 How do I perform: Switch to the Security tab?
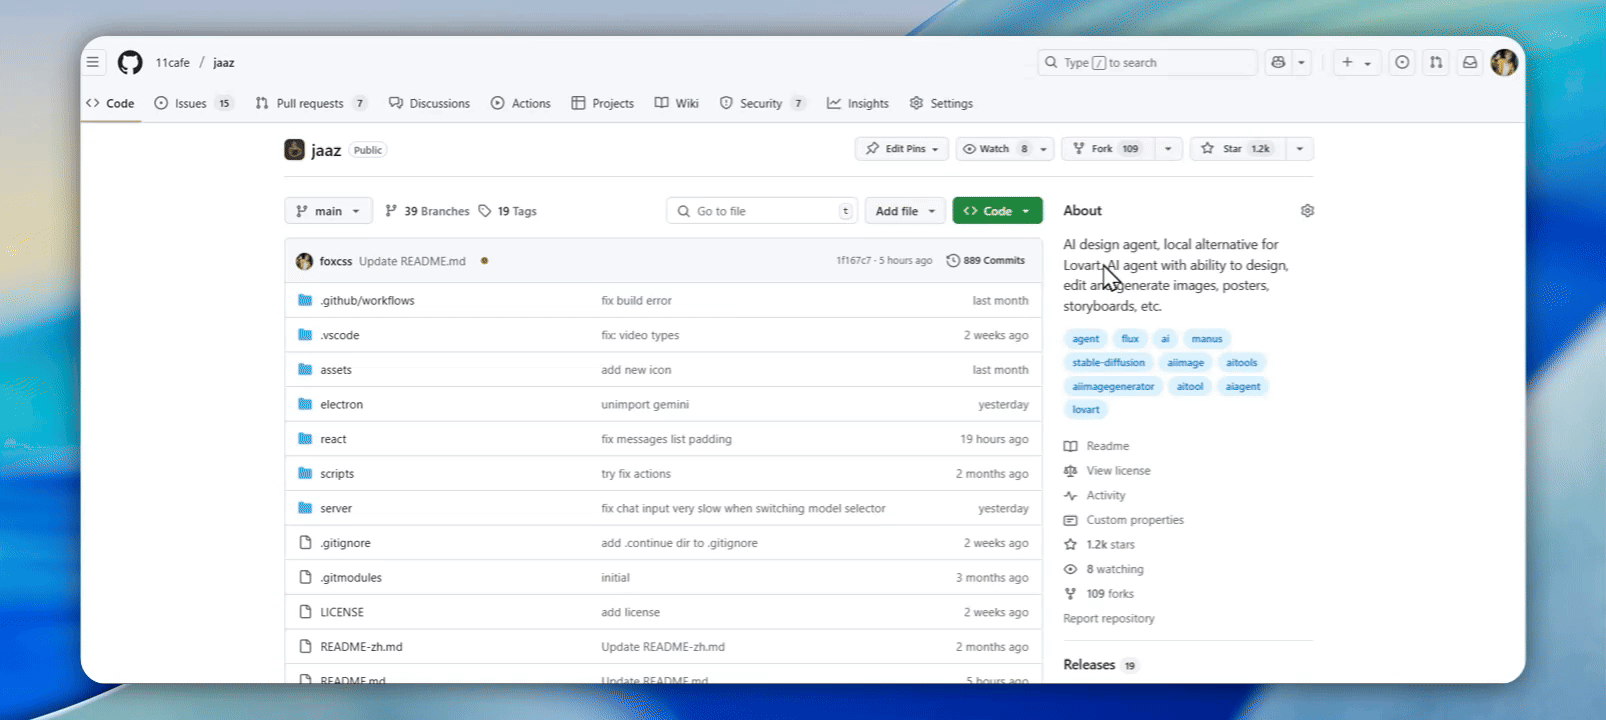762,103
